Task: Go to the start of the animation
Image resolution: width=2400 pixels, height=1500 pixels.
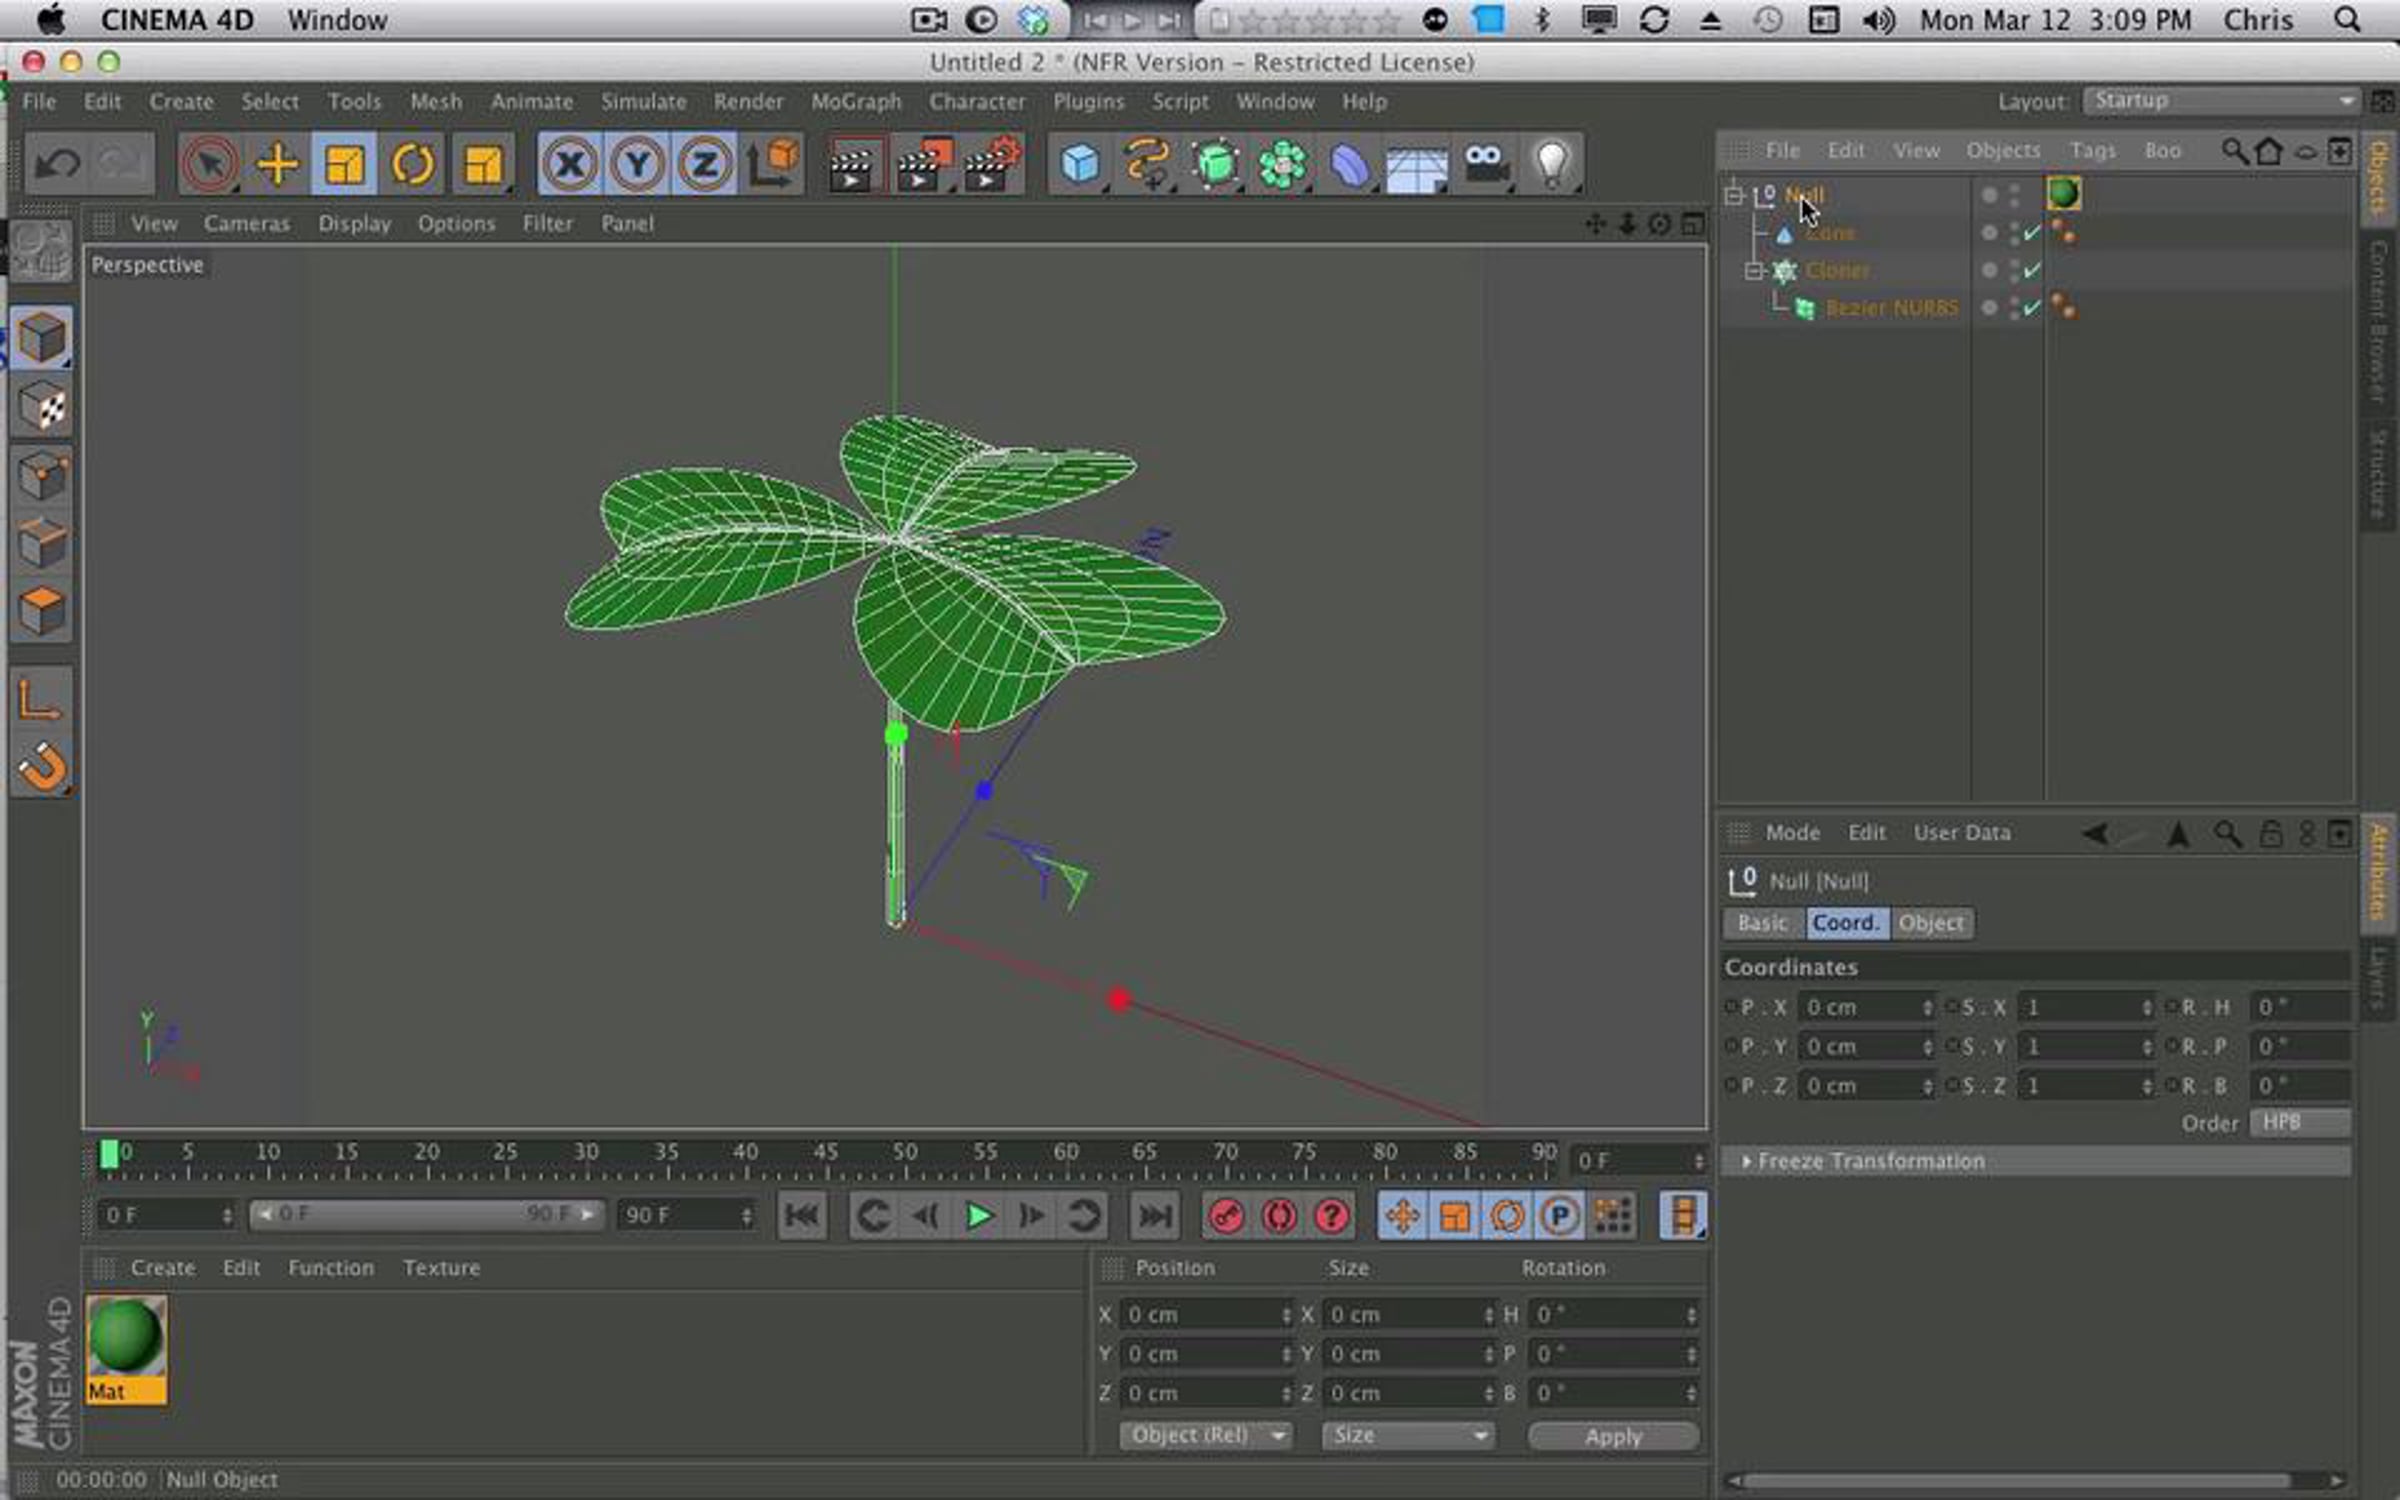Action: (x=802, y=1216)
